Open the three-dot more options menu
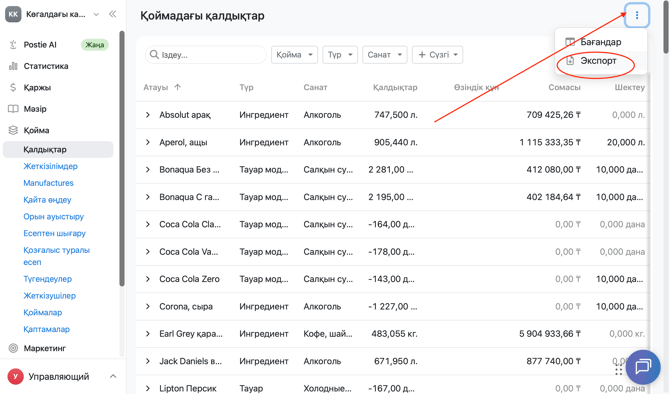 637,15
